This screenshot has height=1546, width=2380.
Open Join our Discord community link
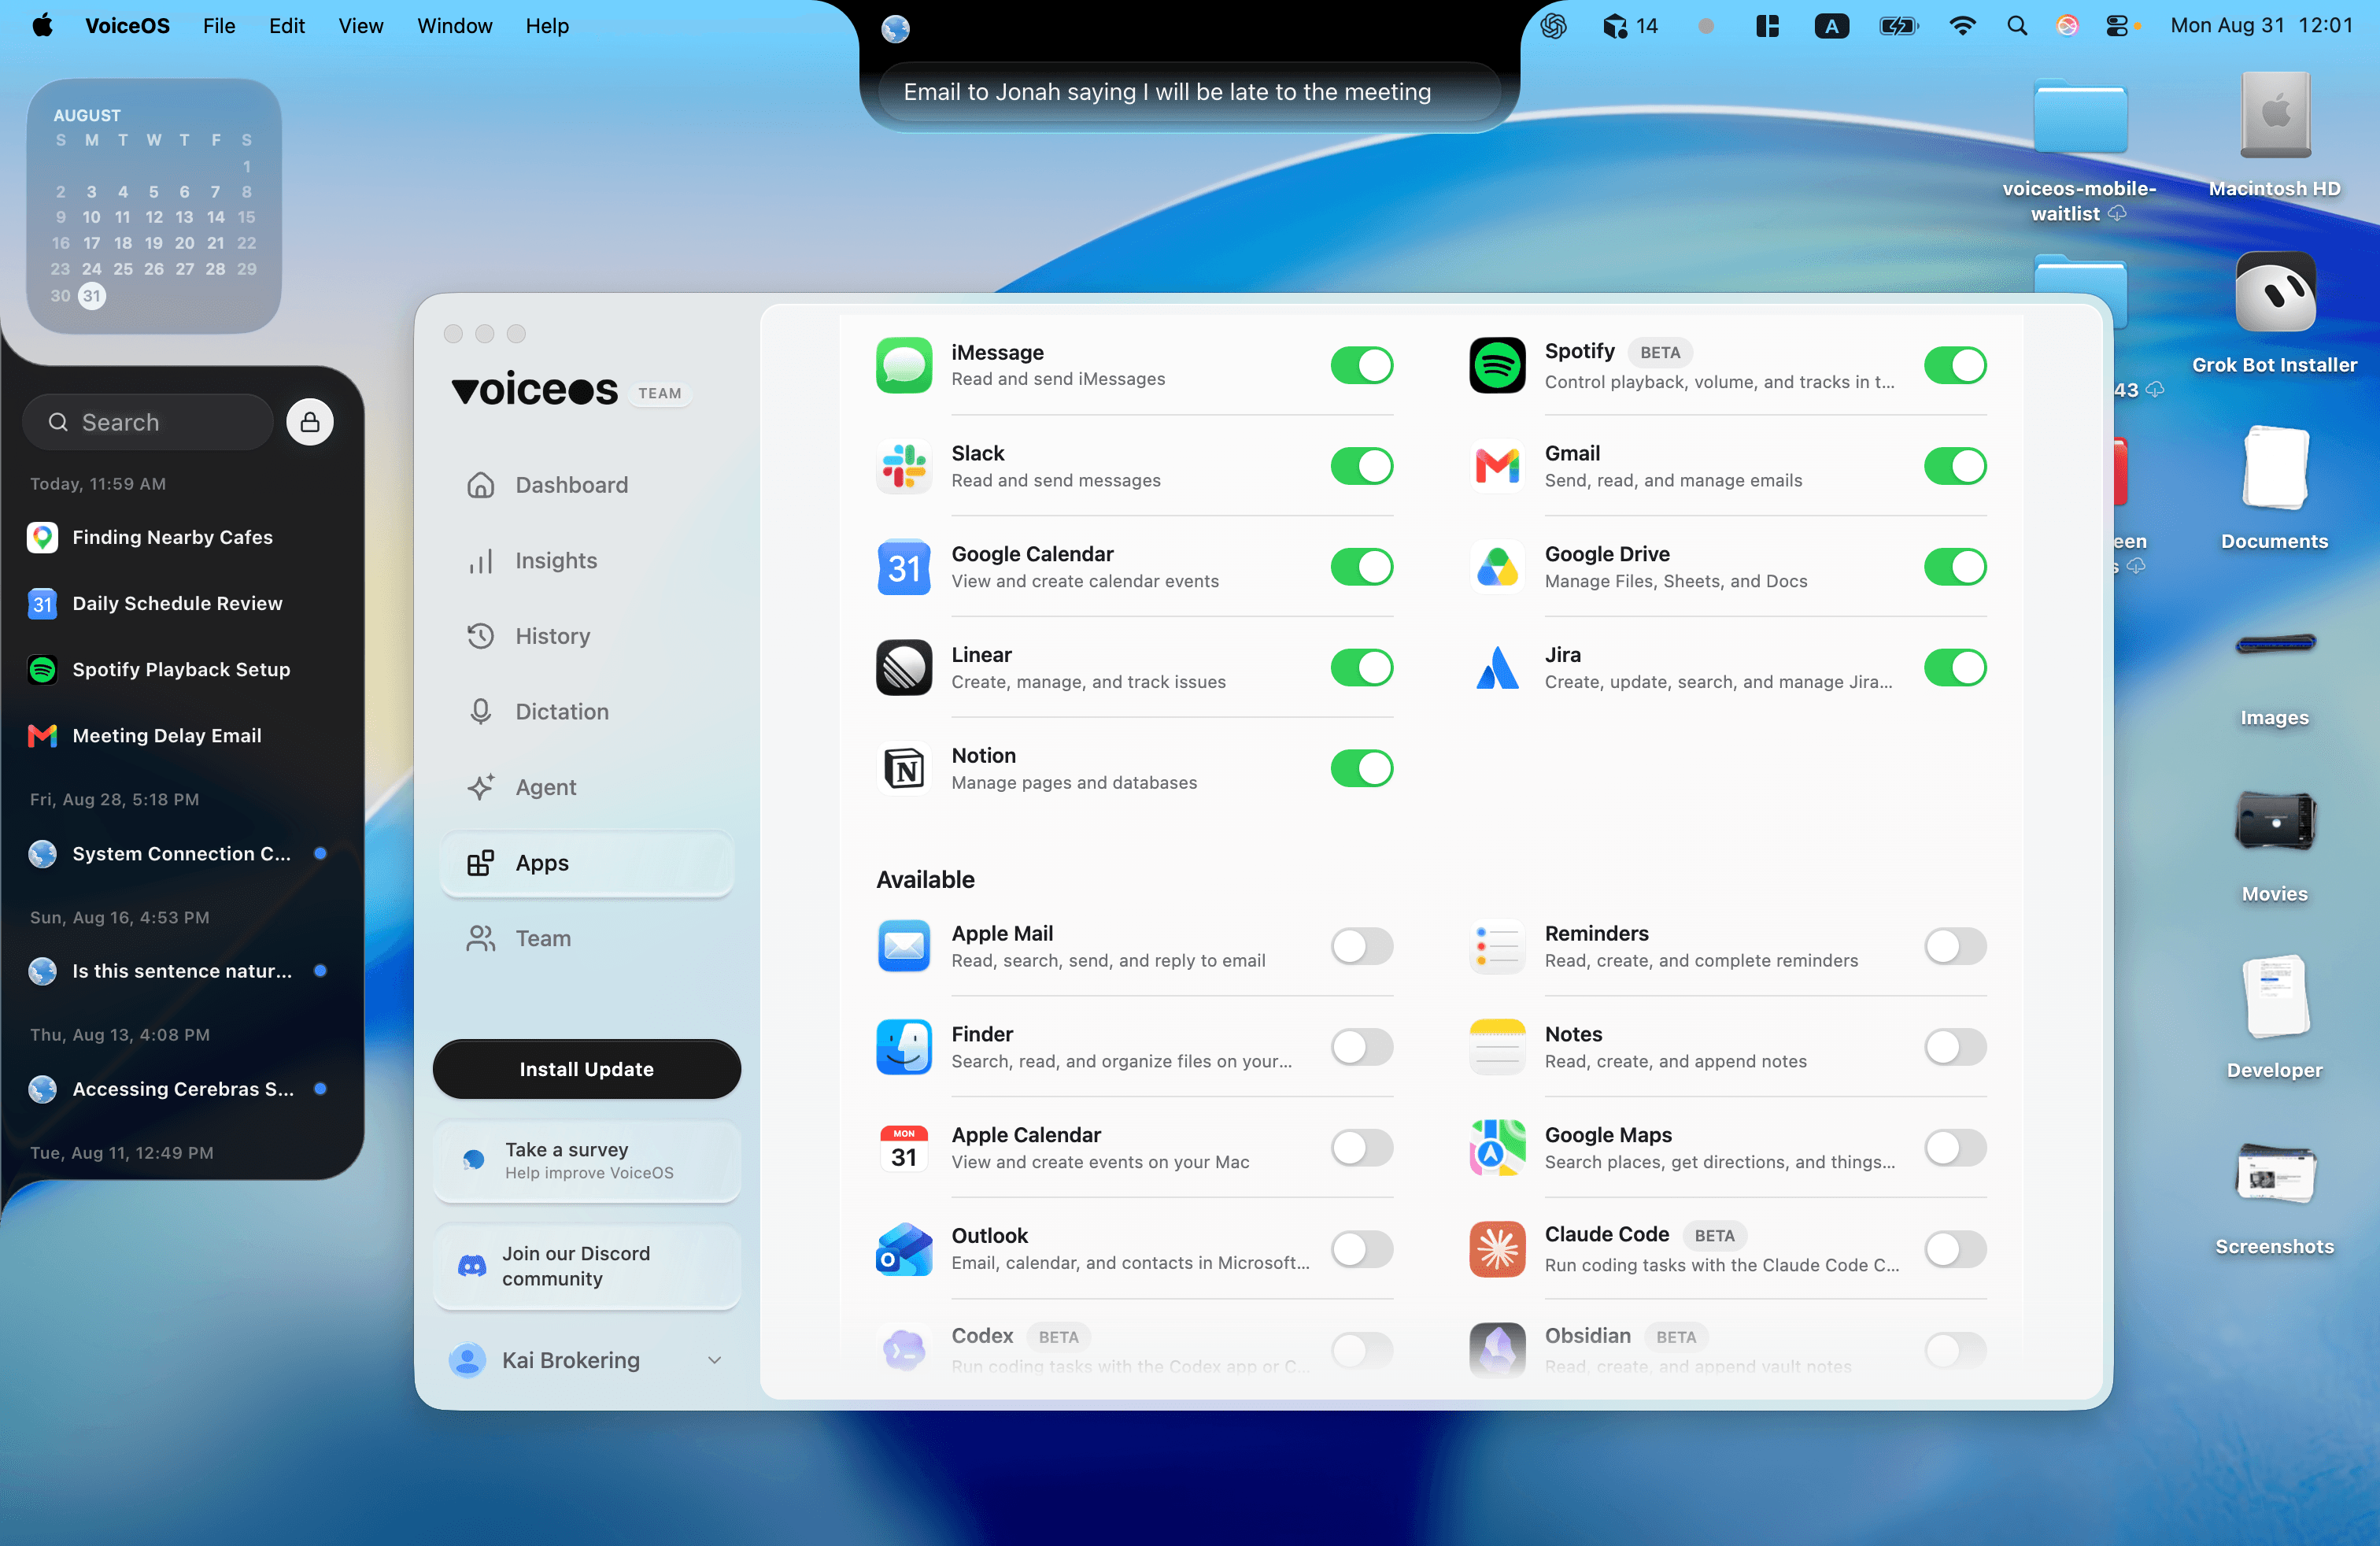pyautogui.click(x=587, y=1266)
